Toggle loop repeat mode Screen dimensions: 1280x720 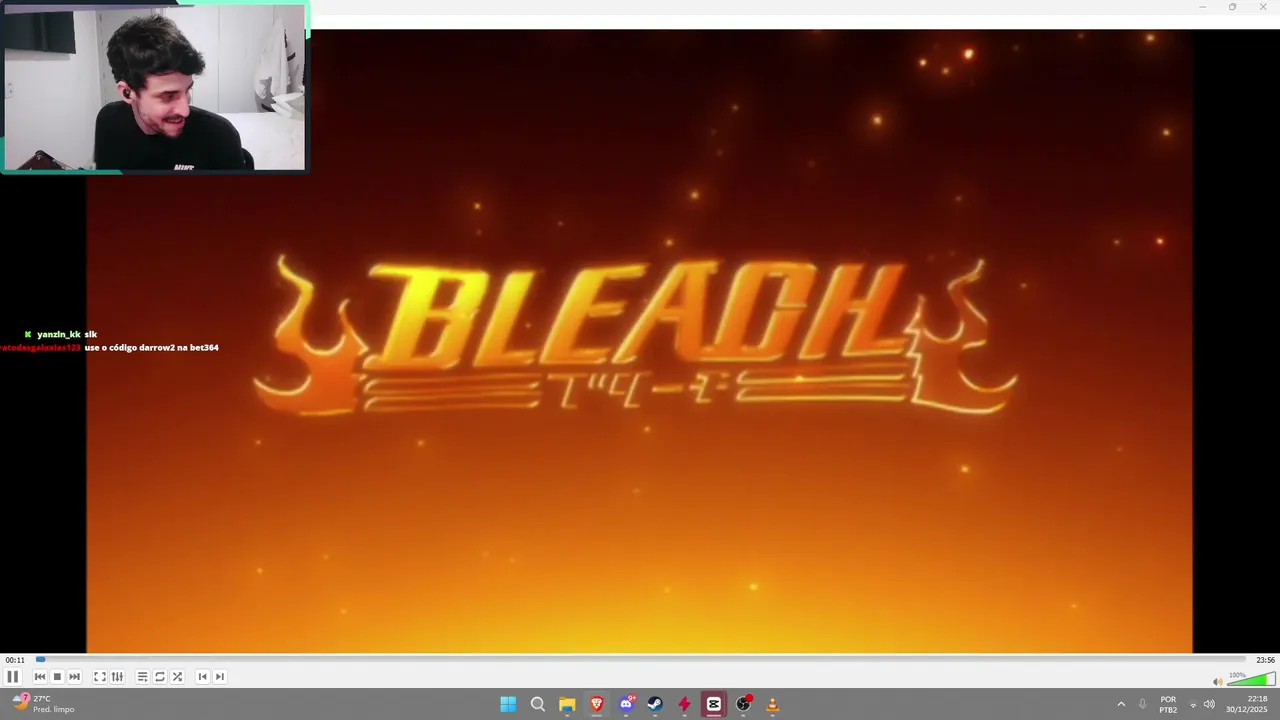pyautogui.click(x=160, y=677)
